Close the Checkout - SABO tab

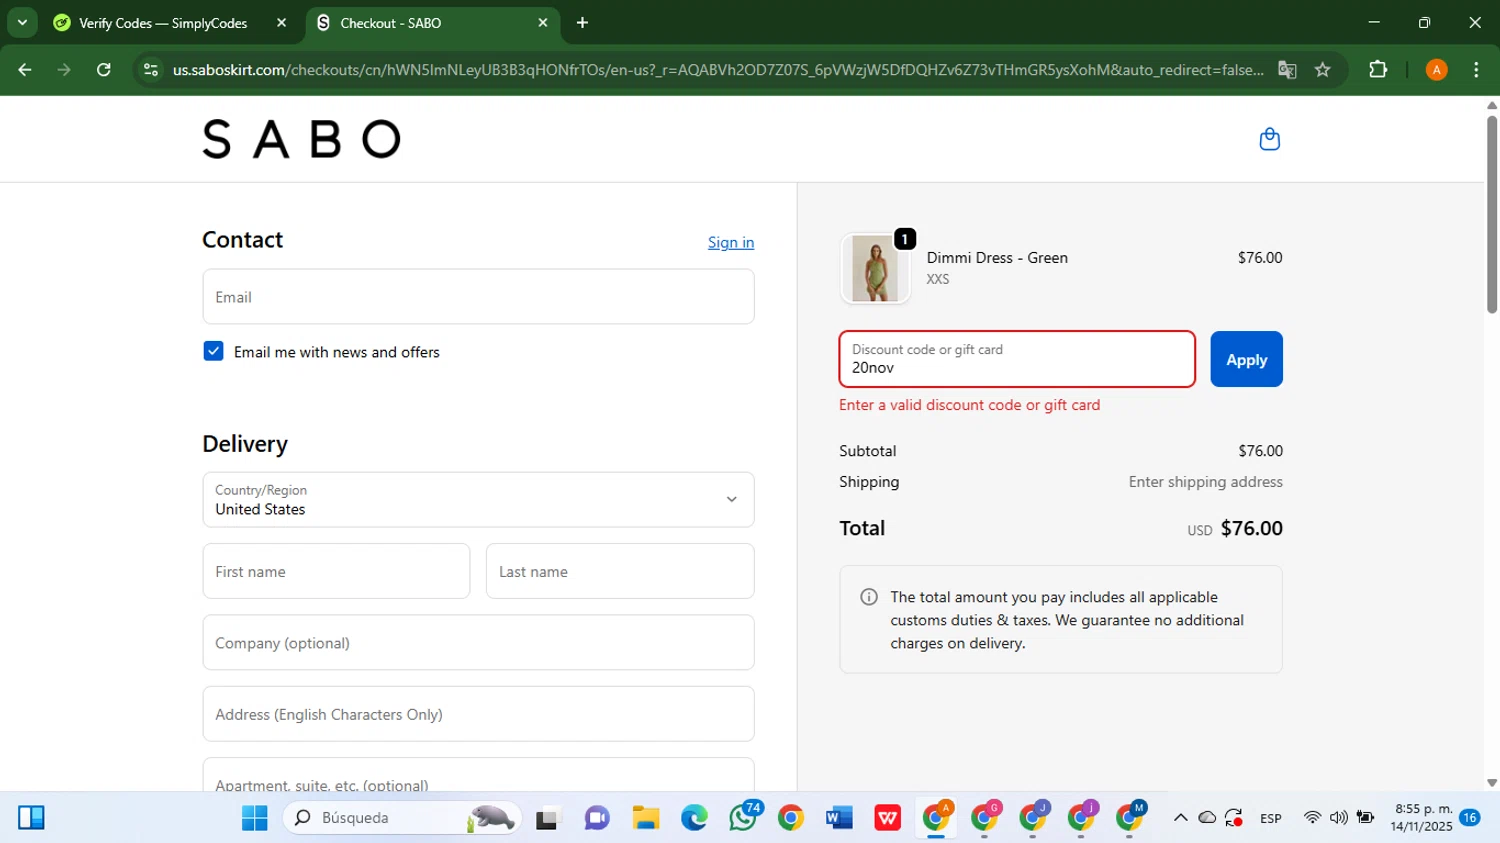pos(543,23)
